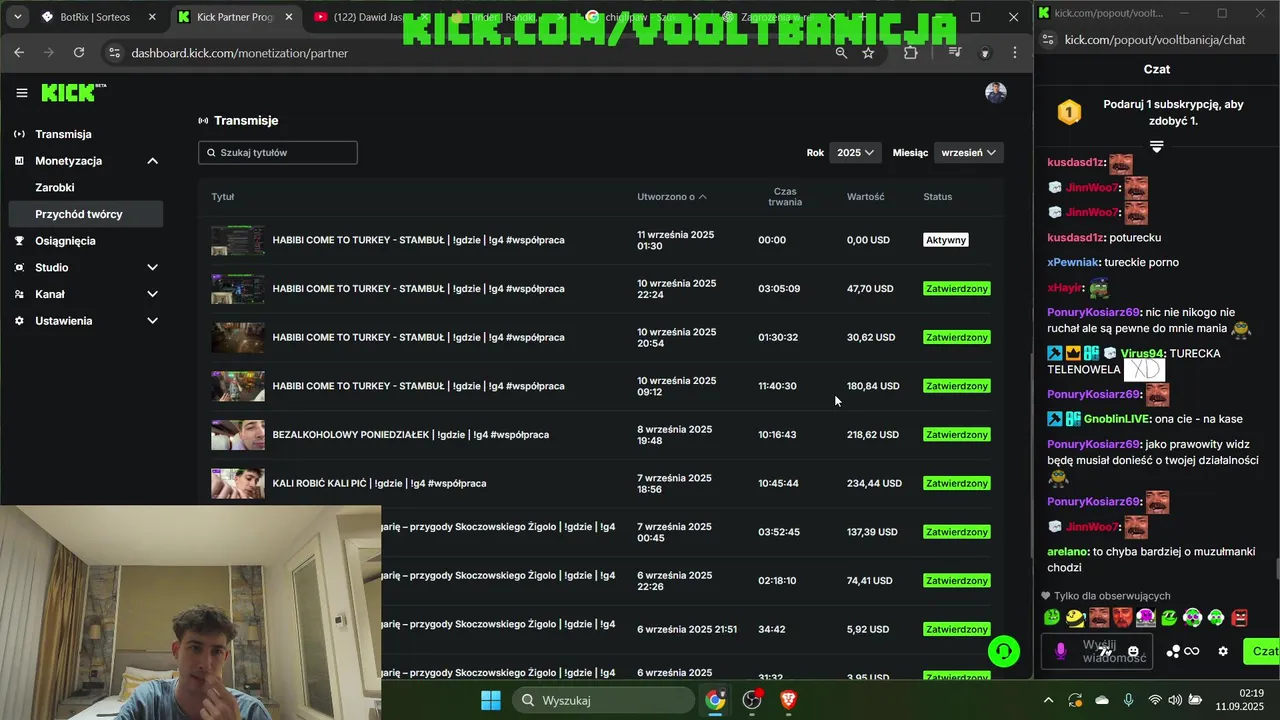The image size is (1280, 720).
Task: Click username xPewniak in the chat
Action: [x=1073, y=262]
